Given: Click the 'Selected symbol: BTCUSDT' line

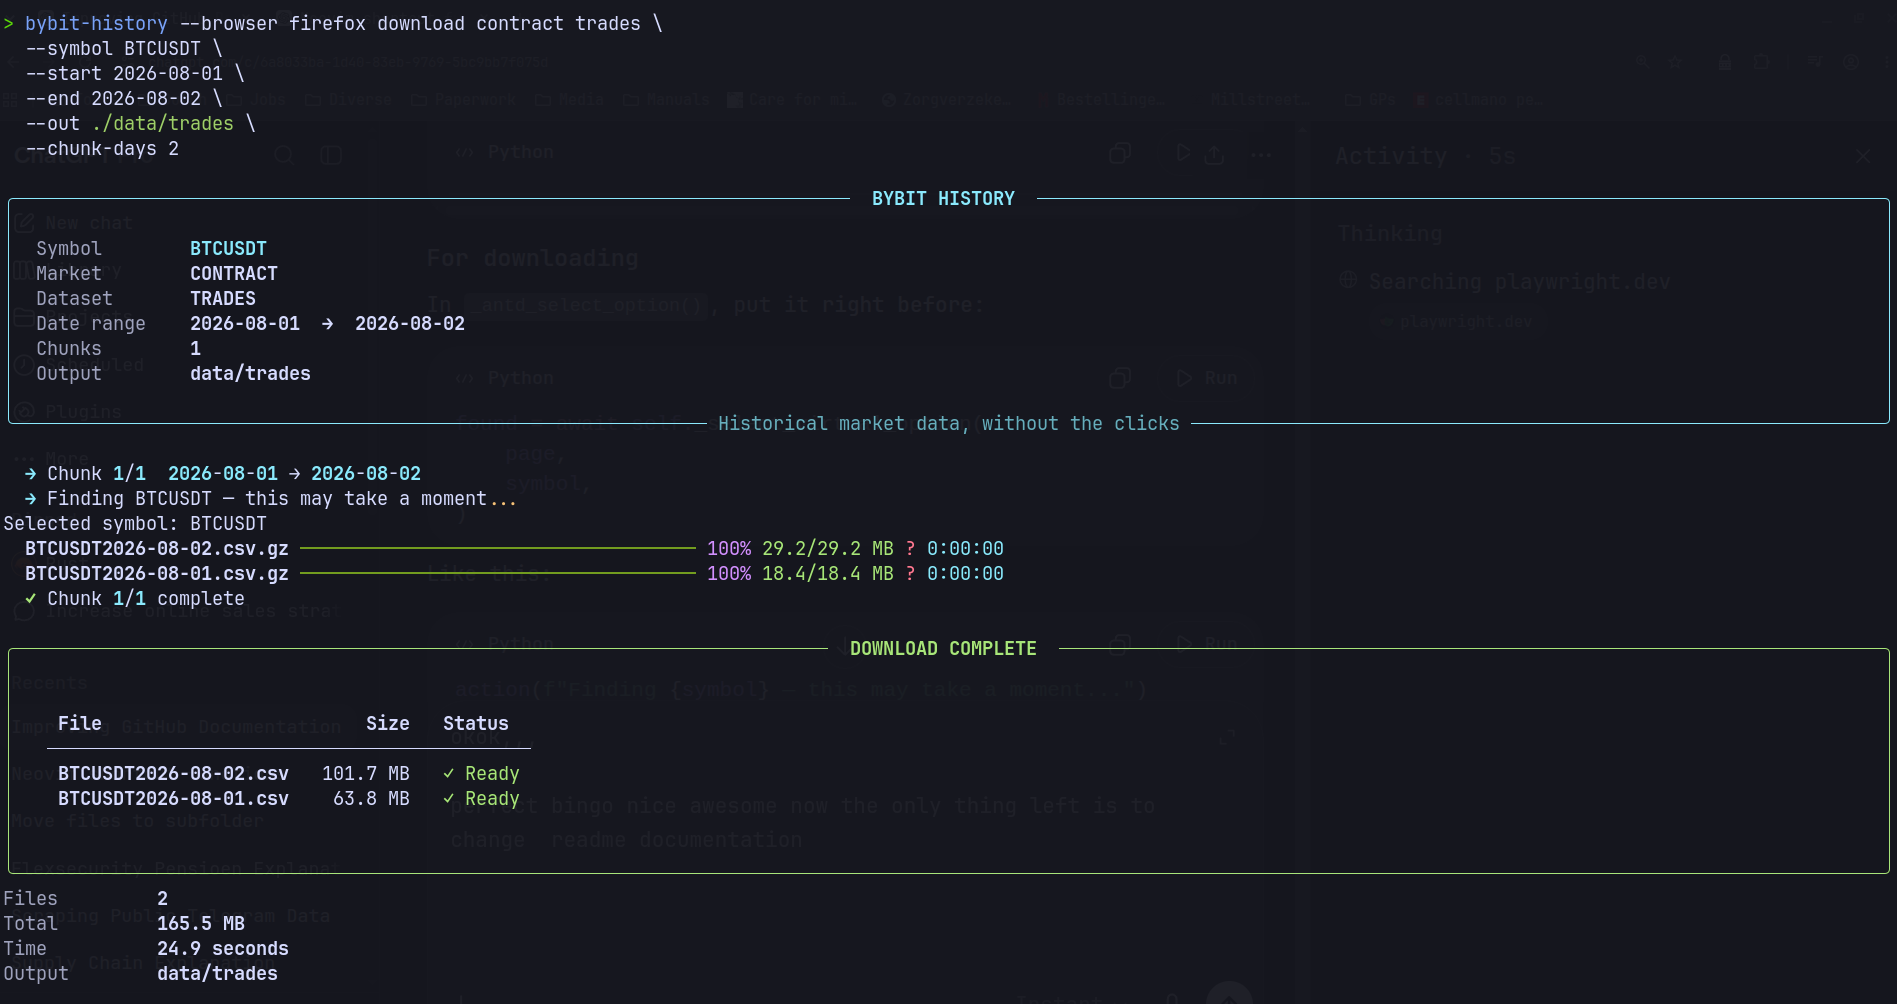Looking at the screenshot, I should pos(135,523).
